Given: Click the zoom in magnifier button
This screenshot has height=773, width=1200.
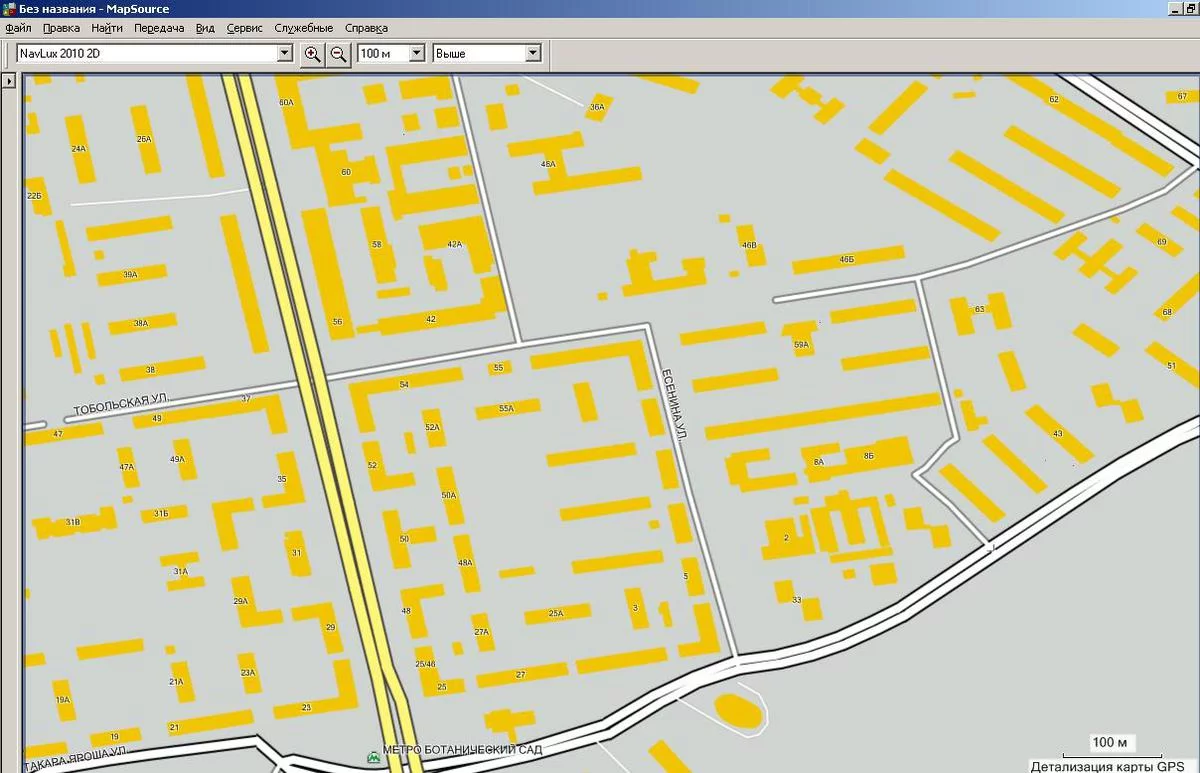Looking at the screenshot, I should pyautogui.click(x=313, y=54).
